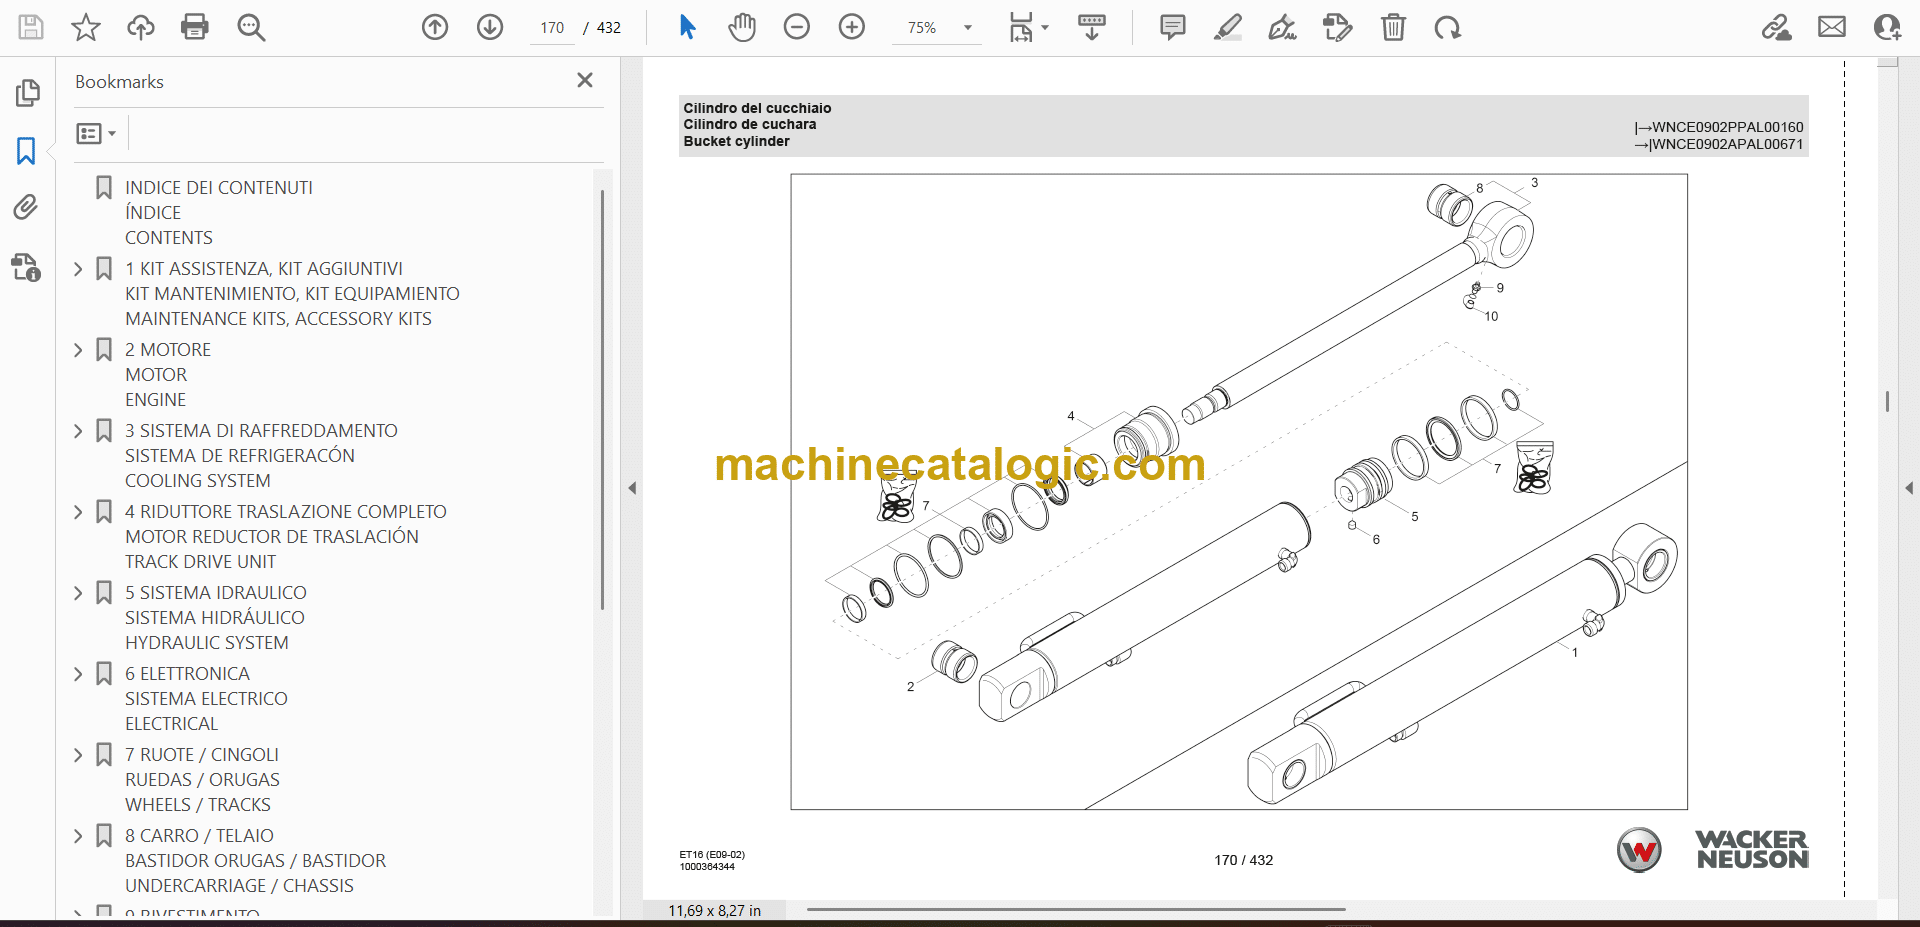Open the zoom level dropdown

pos(967,28)
